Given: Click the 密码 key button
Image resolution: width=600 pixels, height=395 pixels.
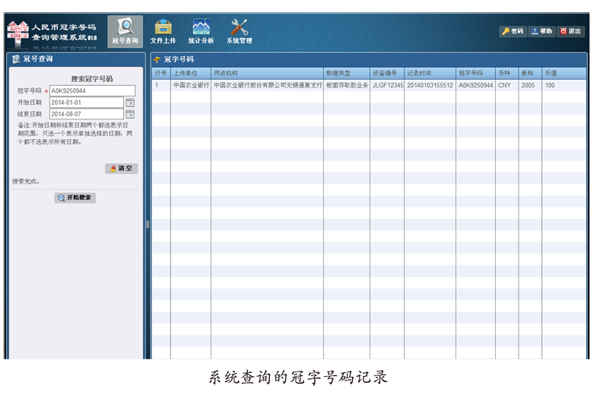Looking at the screenshot, I should (513, 31).
